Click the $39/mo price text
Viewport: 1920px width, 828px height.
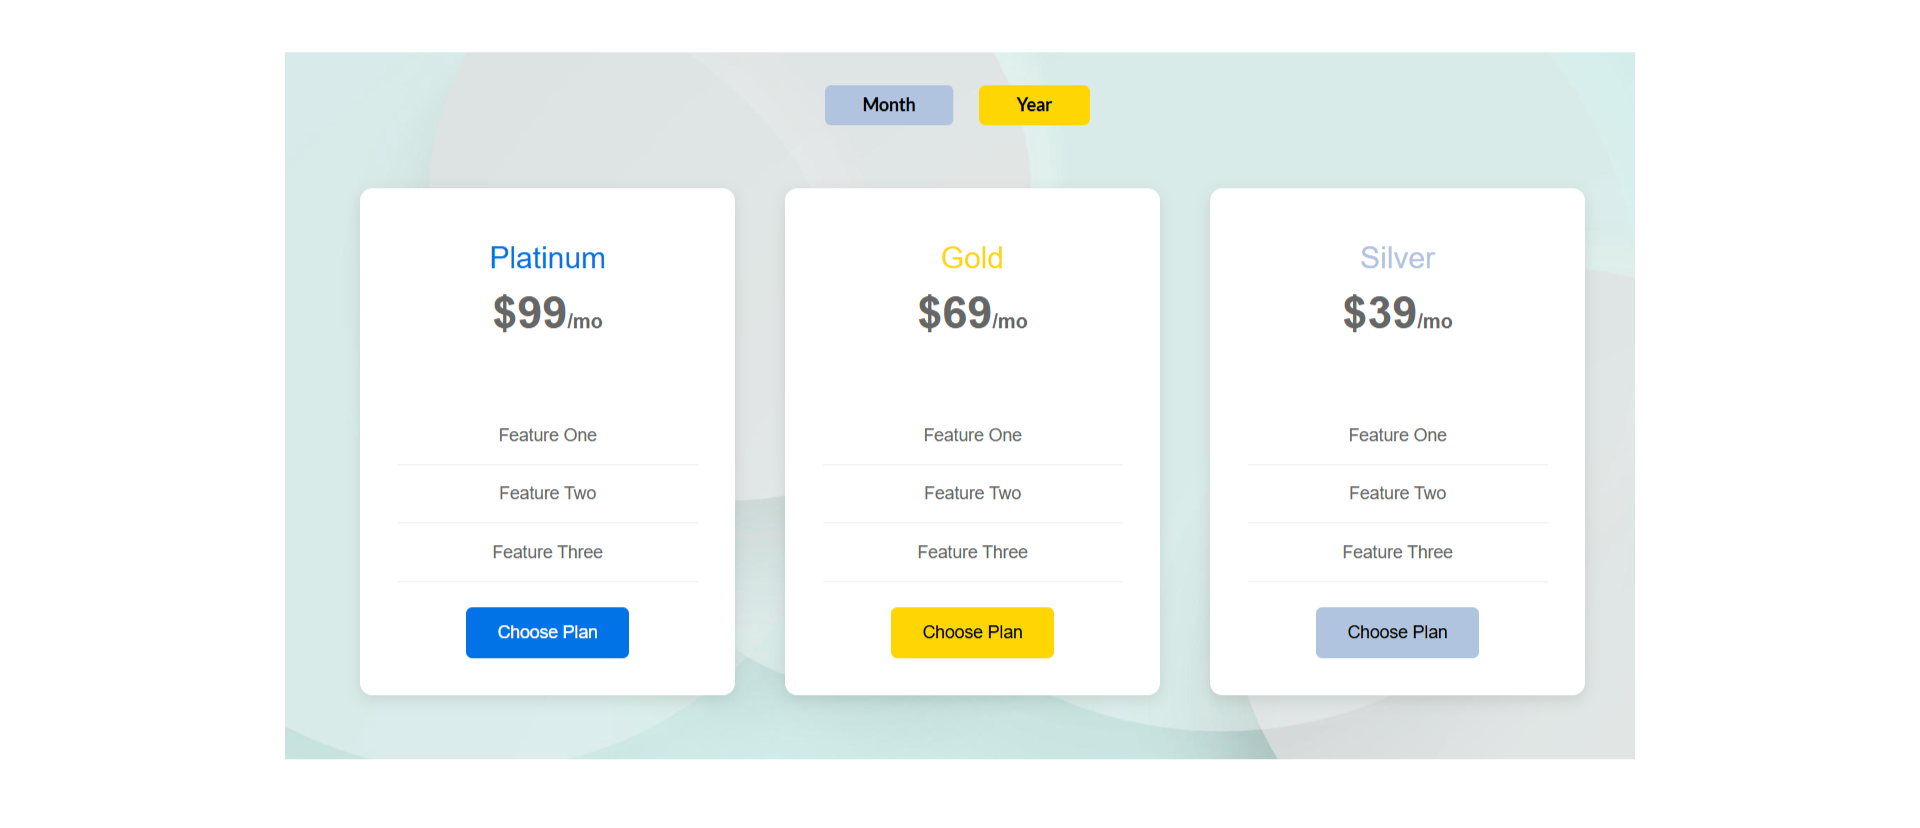click(1397, 314)
